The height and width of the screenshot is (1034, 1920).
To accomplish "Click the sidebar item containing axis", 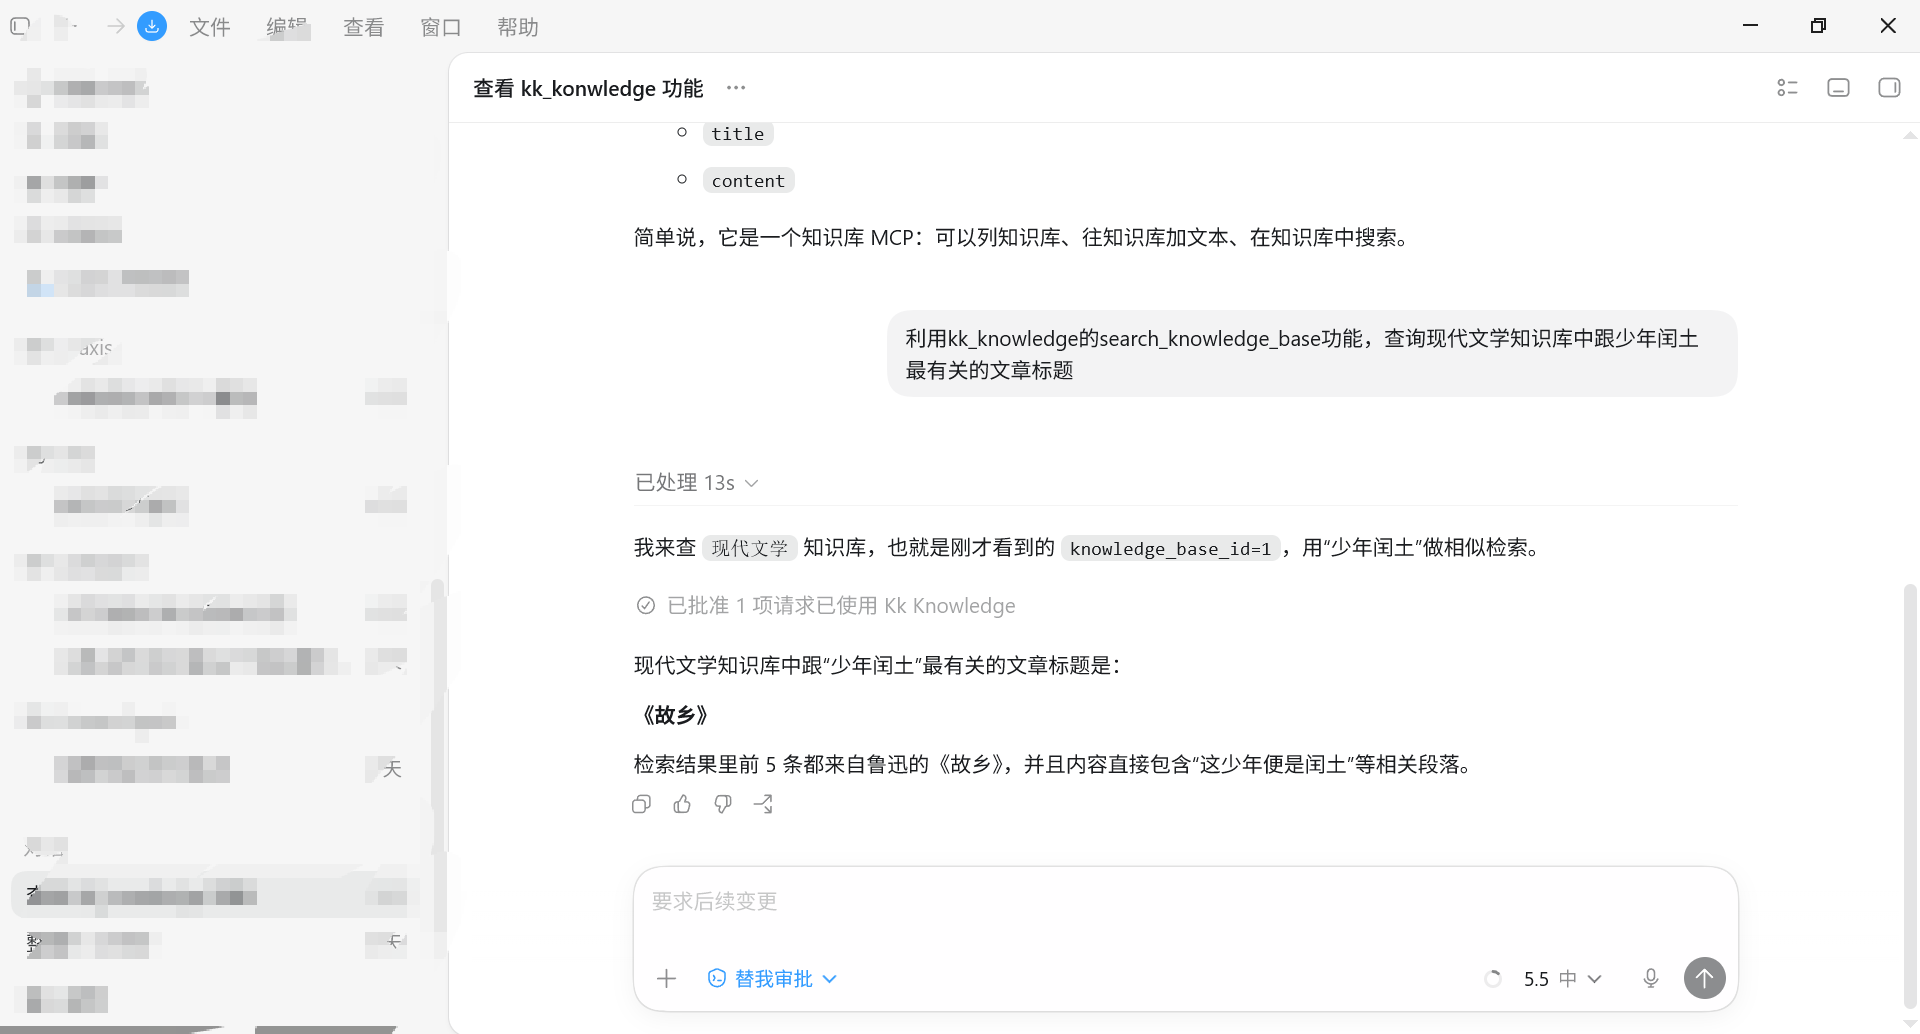I will point(70,348).
